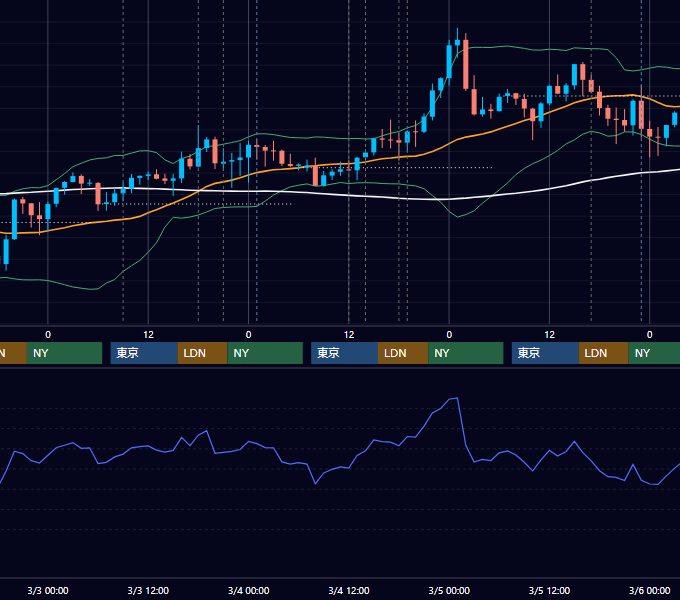
Task: Select the NY session block above 3/5 00:00
Action: coord(466,353)
